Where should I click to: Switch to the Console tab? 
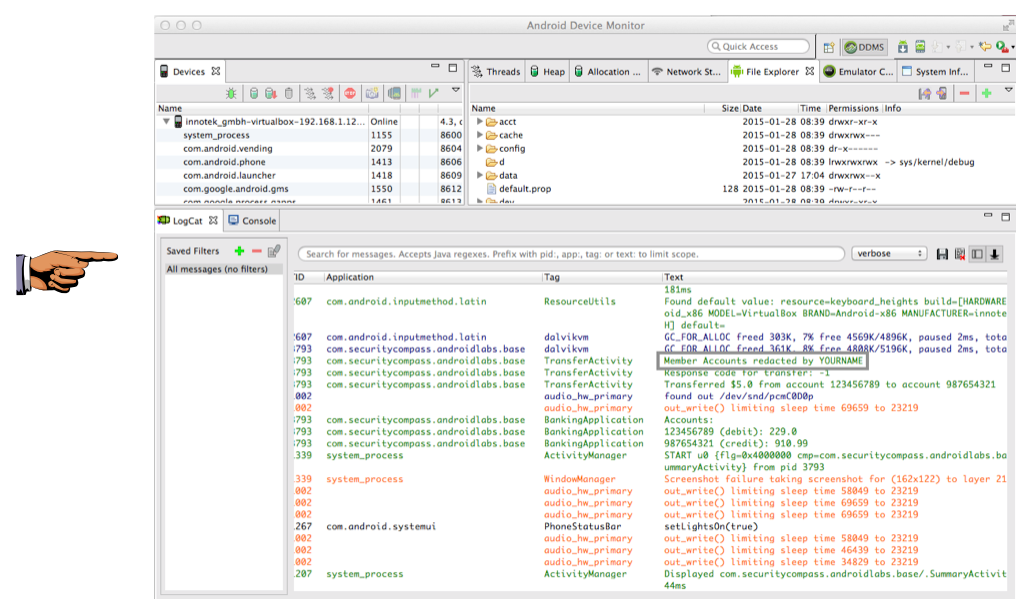point(252,221)
